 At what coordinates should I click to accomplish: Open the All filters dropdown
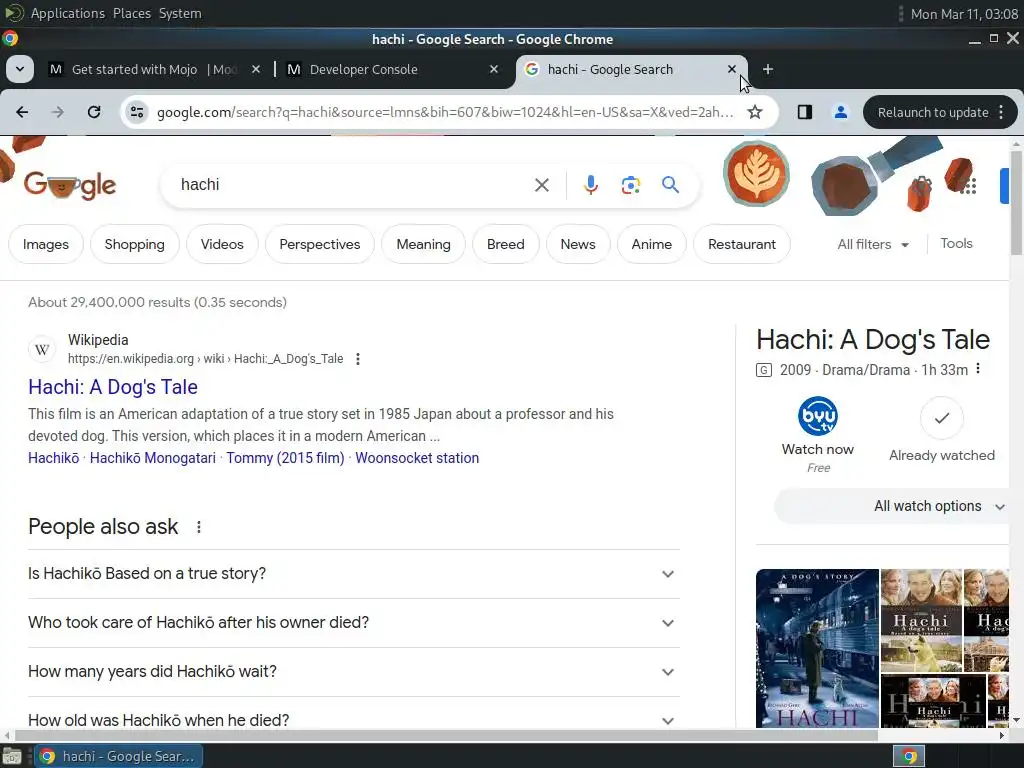[873, 244]
